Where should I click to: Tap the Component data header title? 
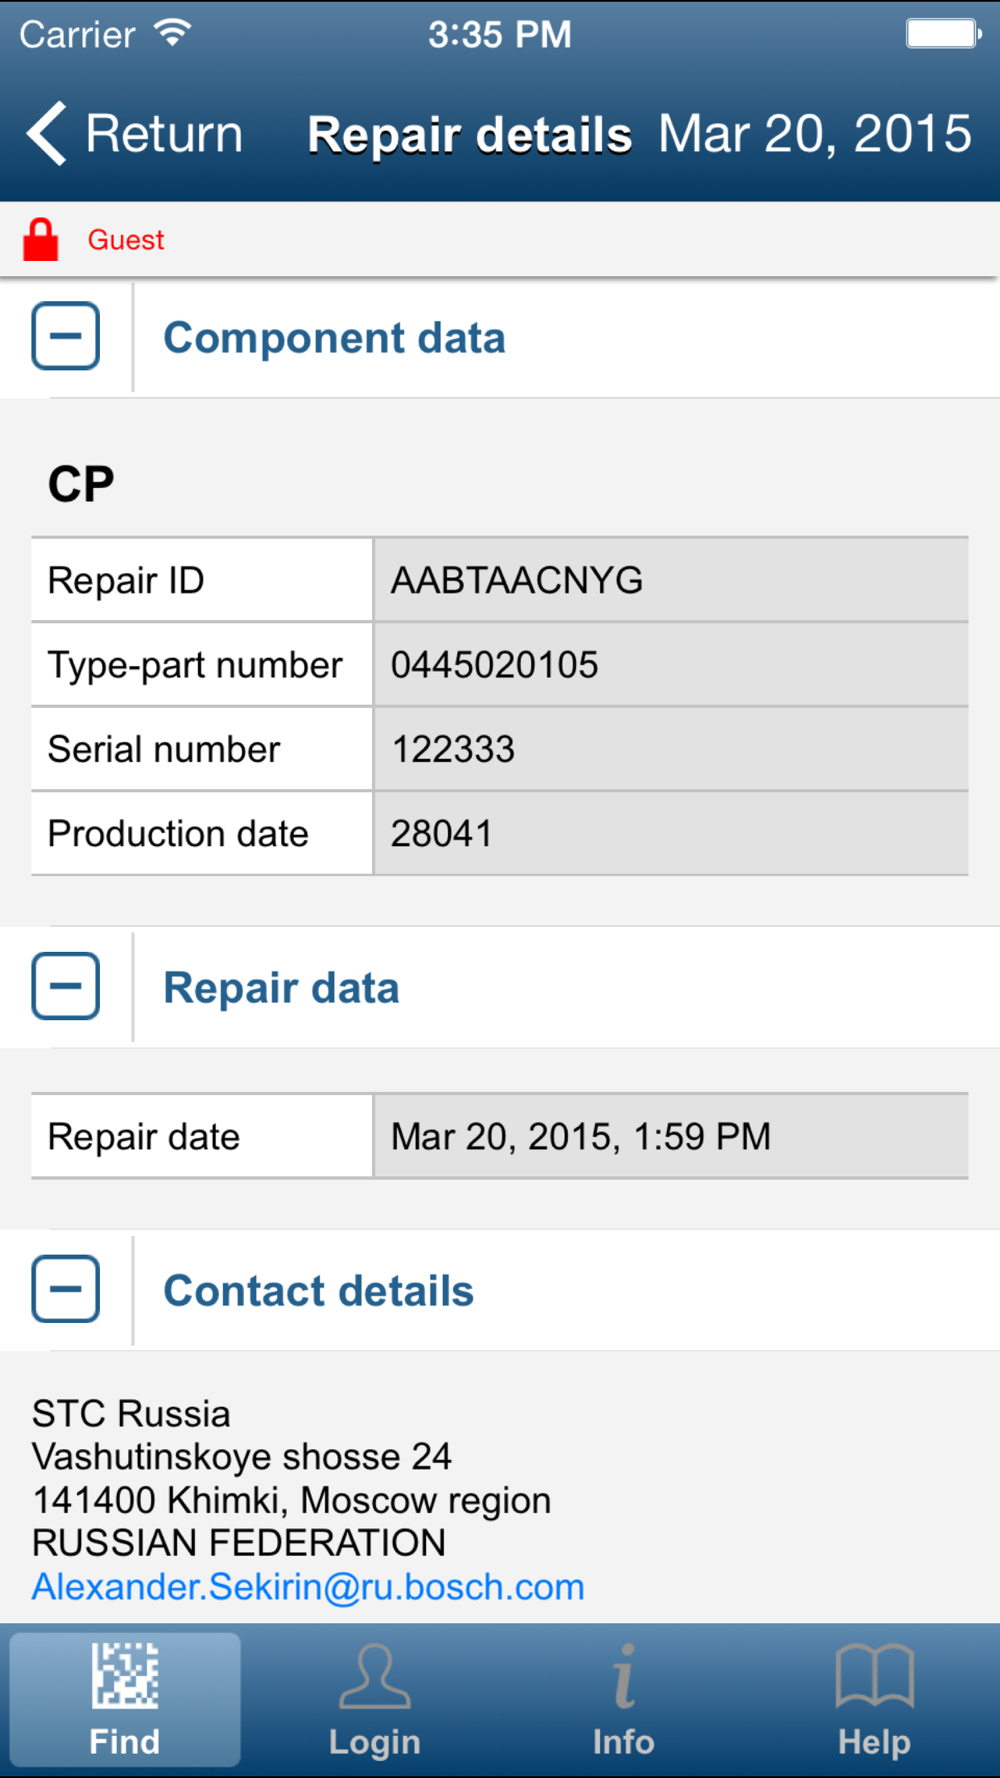tap(334, 338)
